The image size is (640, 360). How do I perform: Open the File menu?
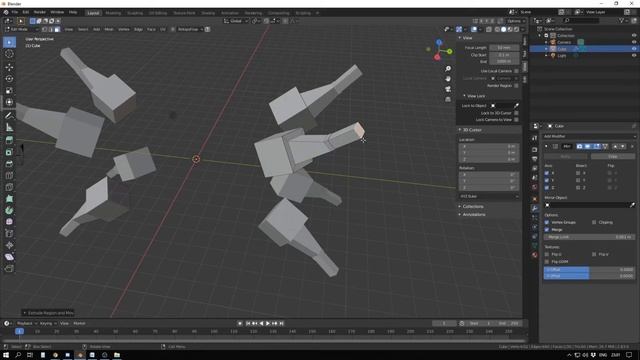click(15, 12)
